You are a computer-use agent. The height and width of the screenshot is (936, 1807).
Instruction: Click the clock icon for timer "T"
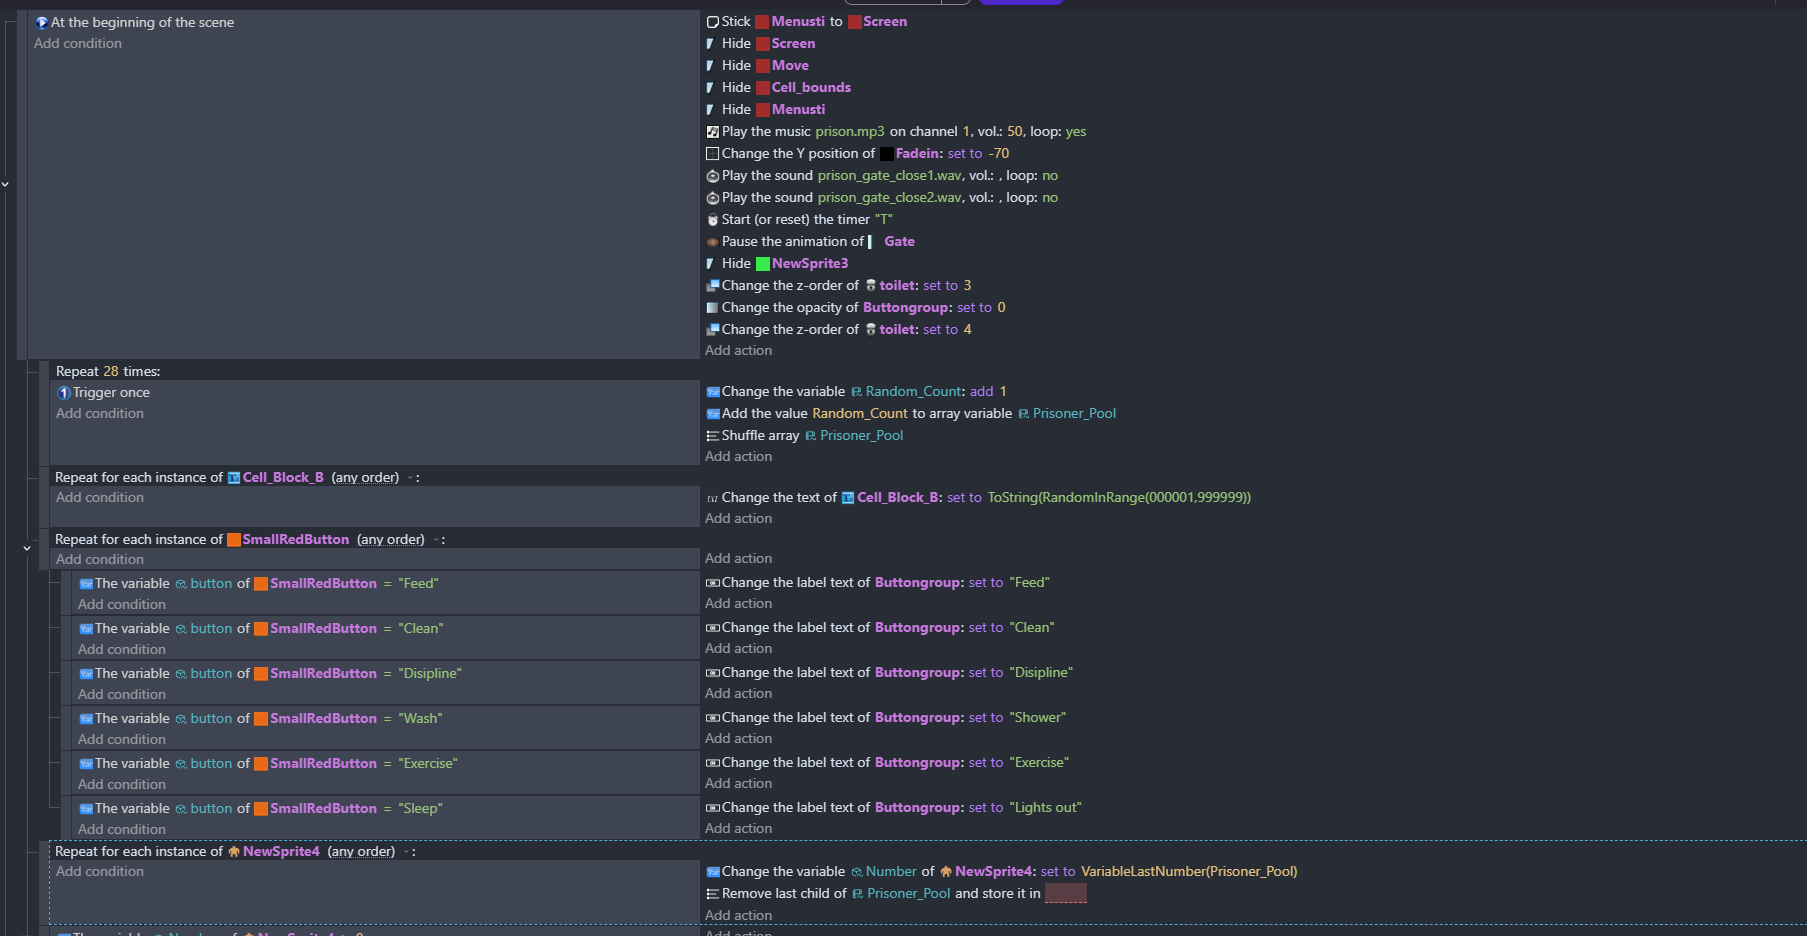712,220
